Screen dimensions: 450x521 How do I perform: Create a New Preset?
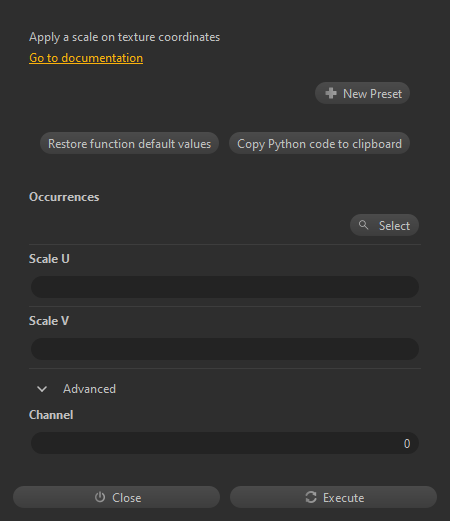pyautogui.click(x=362, y=93)
